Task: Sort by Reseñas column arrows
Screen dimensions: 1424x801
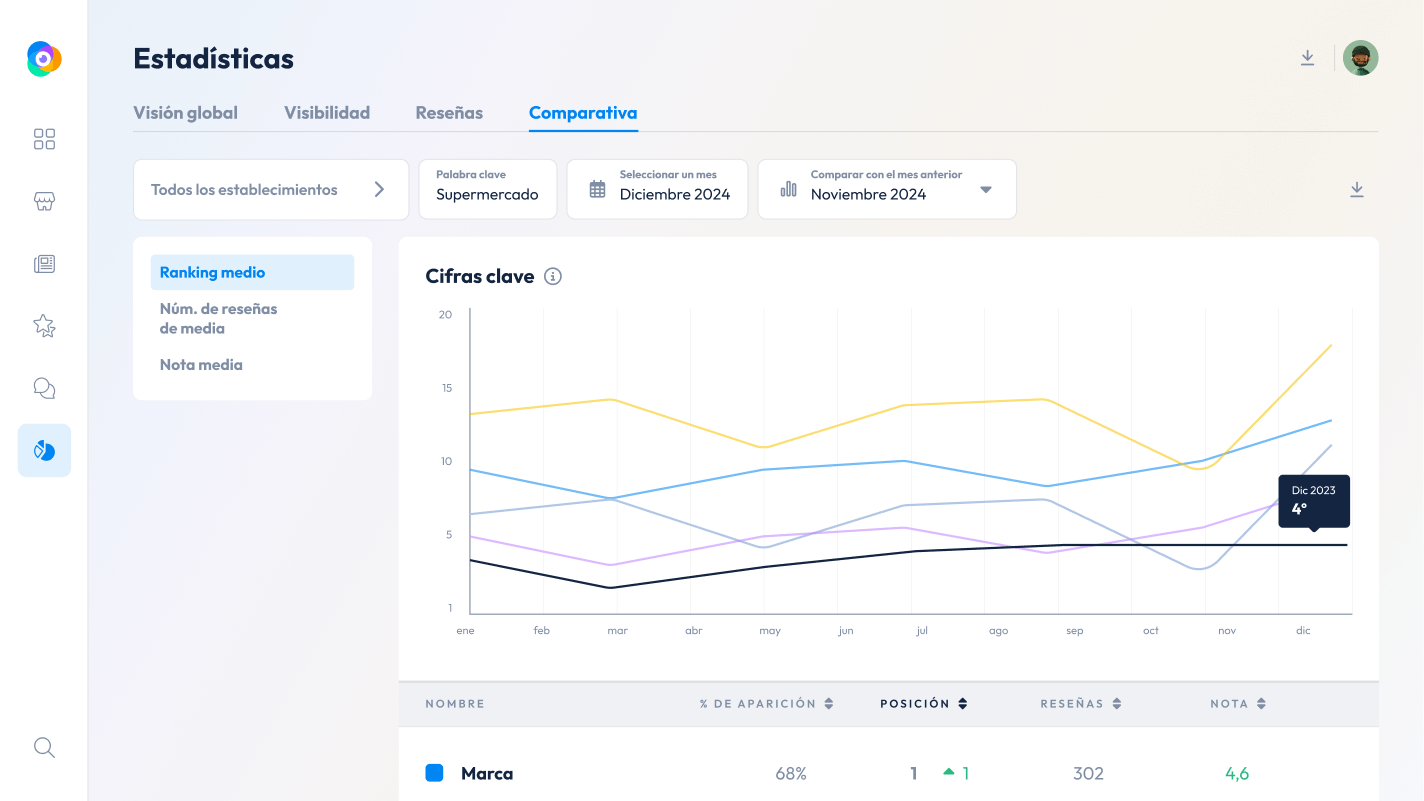Action: click(1117, 704)
